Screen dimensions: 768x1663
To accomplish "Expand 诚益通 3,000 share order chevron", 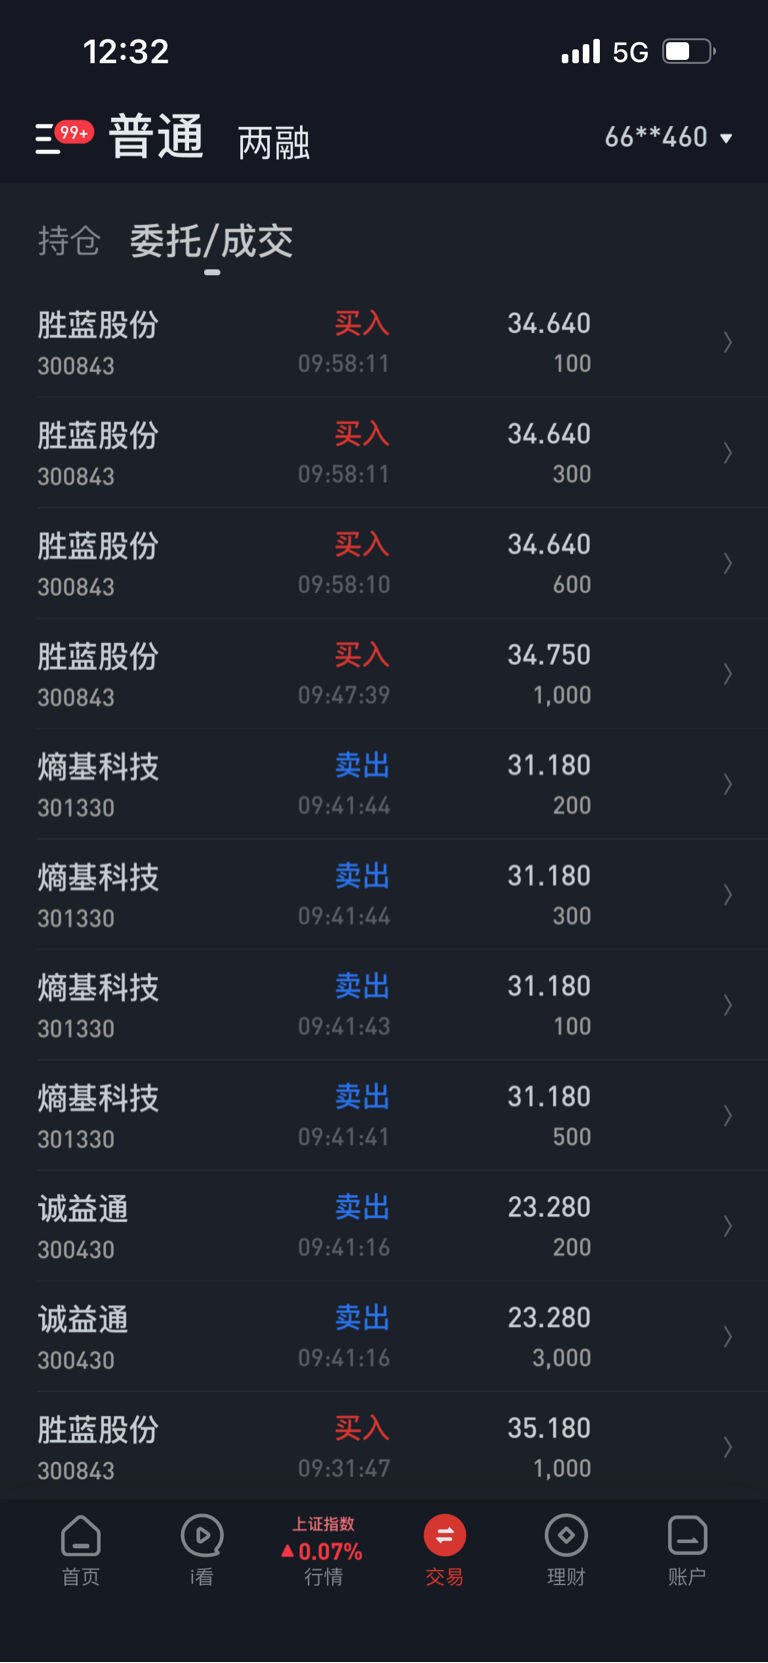I will click(x=728, y=1337).
